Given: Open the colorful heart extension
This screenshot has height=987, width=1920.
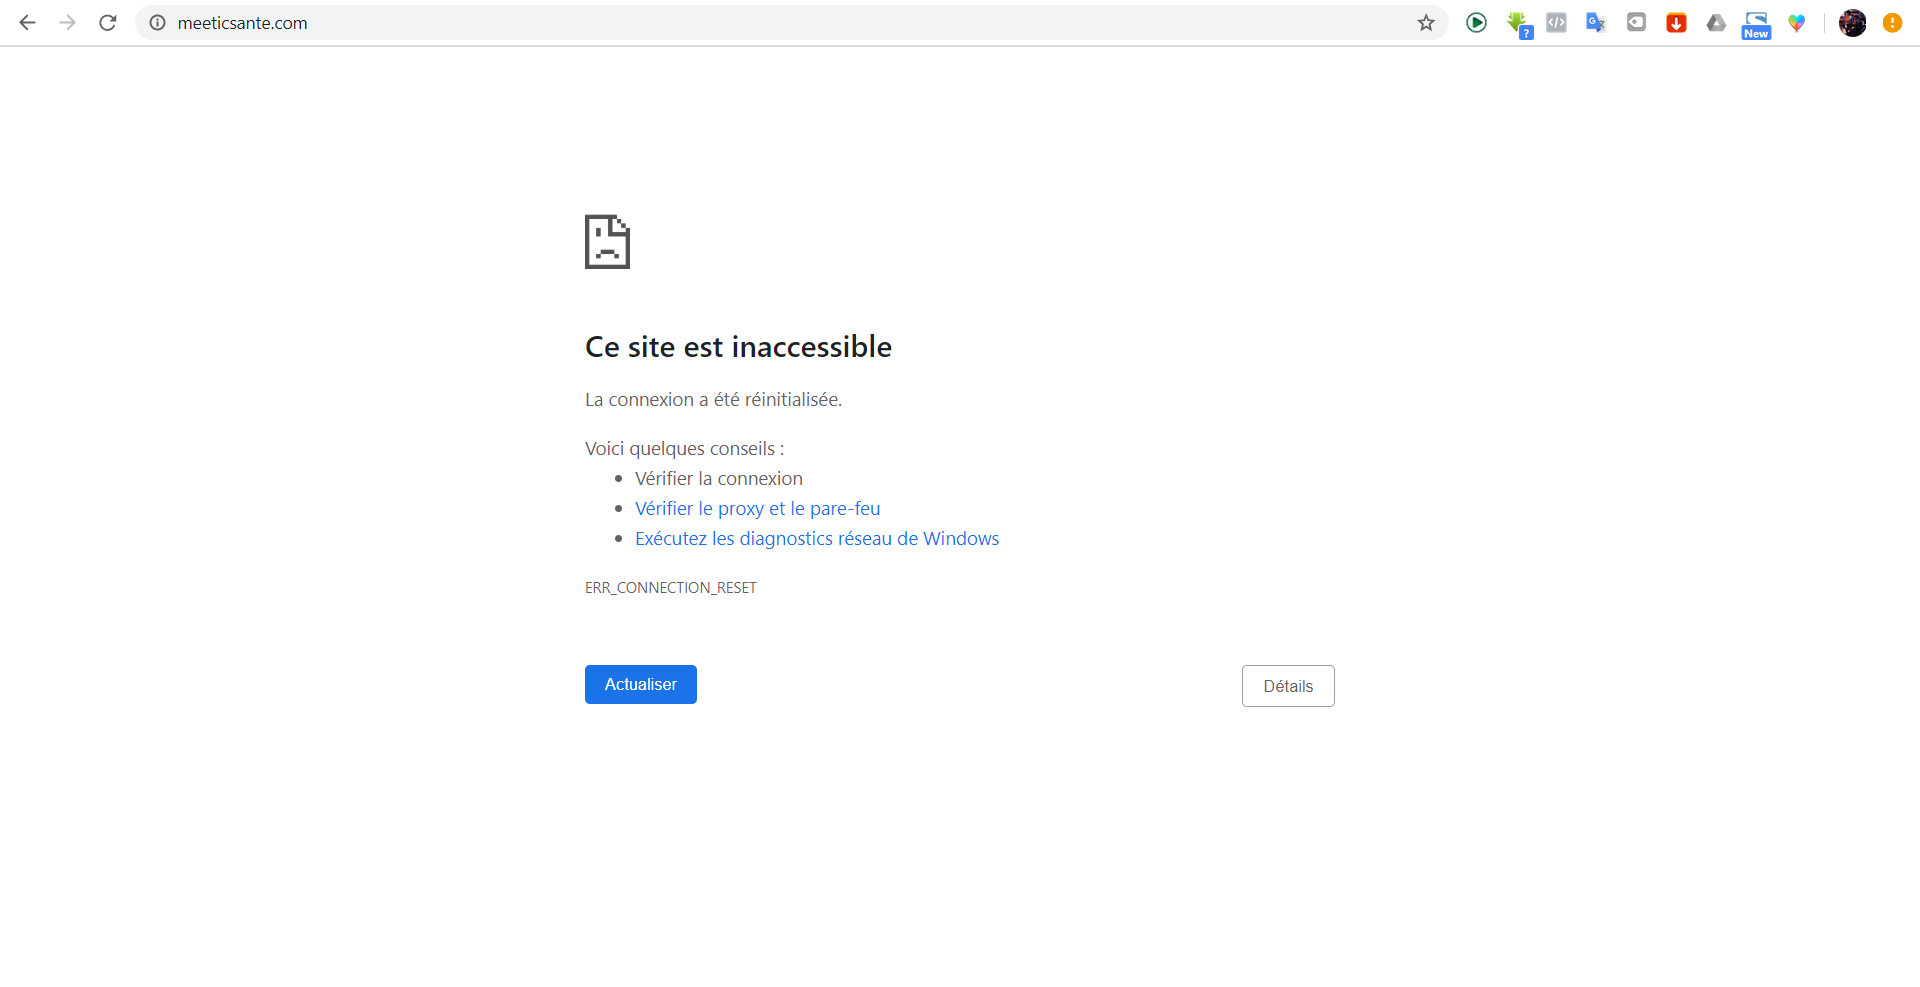Looking at the screenshot, I should 1797,22.
